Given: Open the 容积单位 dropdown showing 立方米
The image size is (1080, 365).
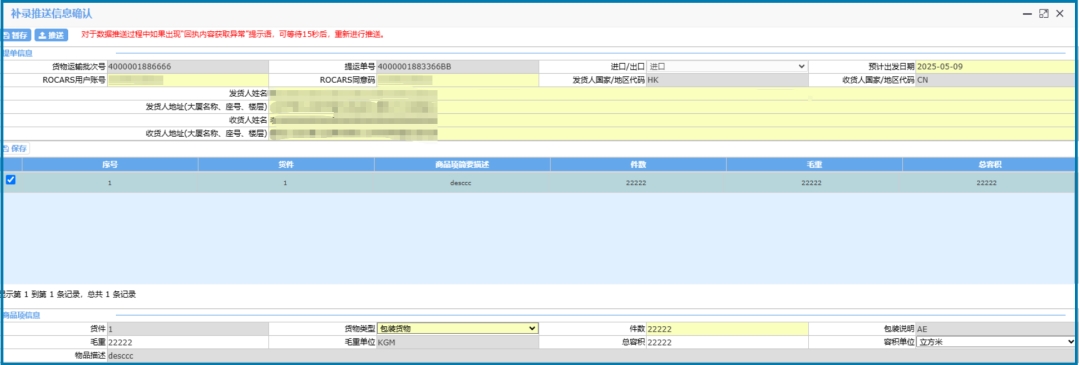Looking at the screenshot, I should pos(996,342).
